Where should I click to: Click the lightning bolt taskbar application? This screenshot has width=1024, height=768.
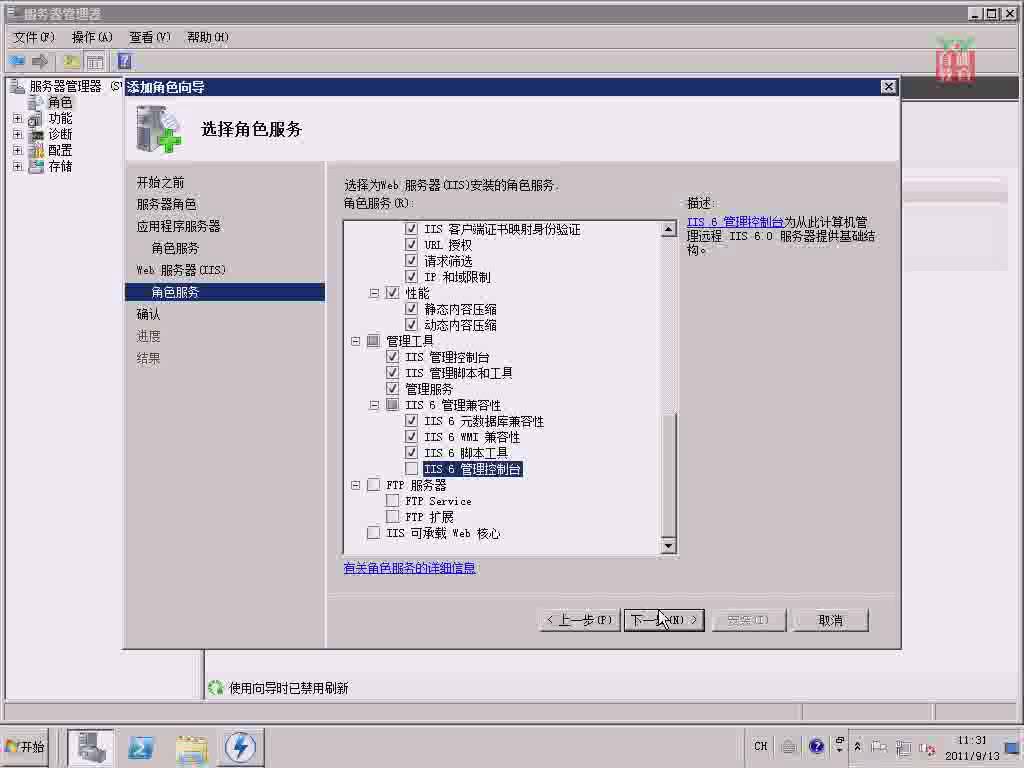[x=240, y=748]
